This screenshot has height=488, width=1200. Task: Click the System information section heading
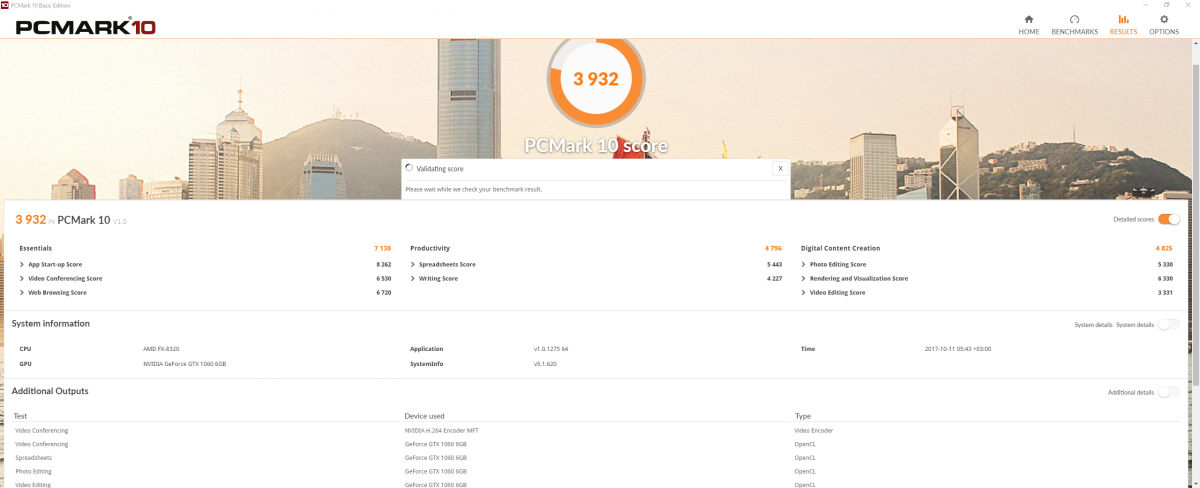coord(50,324)
